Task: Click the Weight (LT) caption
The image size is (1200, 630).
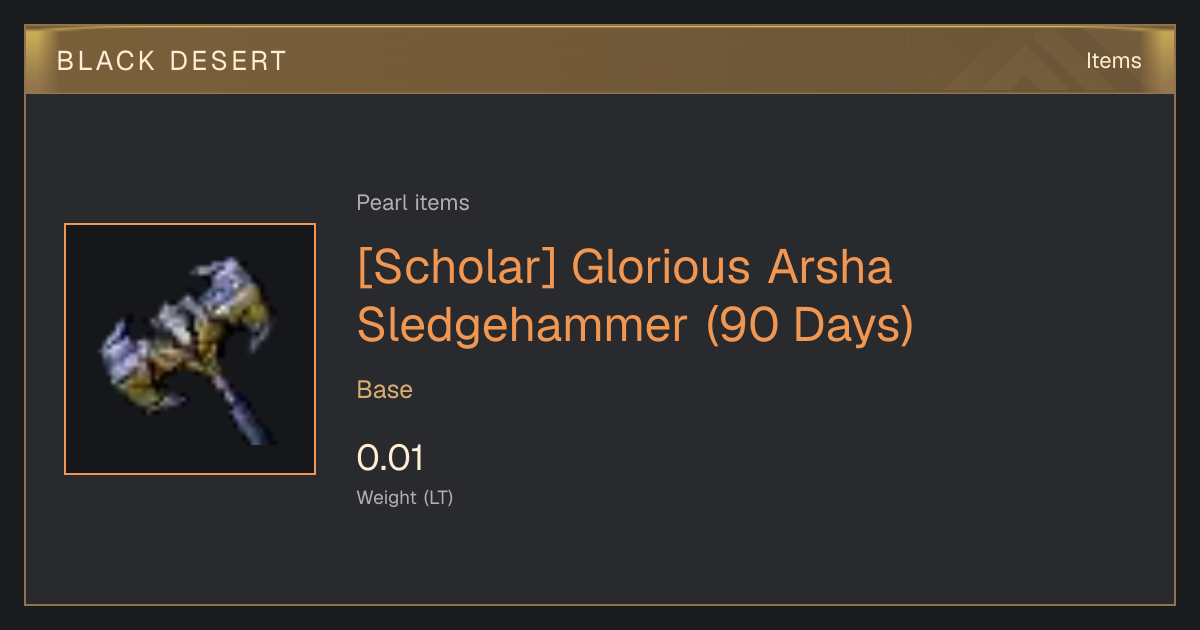Action: point(405,497)
